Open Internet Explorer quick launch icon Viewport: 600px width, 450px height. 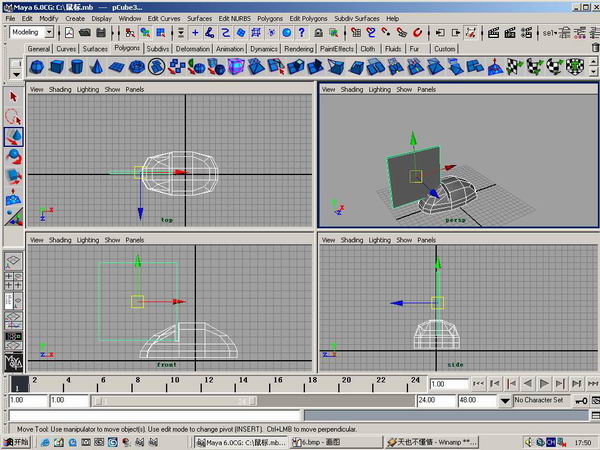45,443
